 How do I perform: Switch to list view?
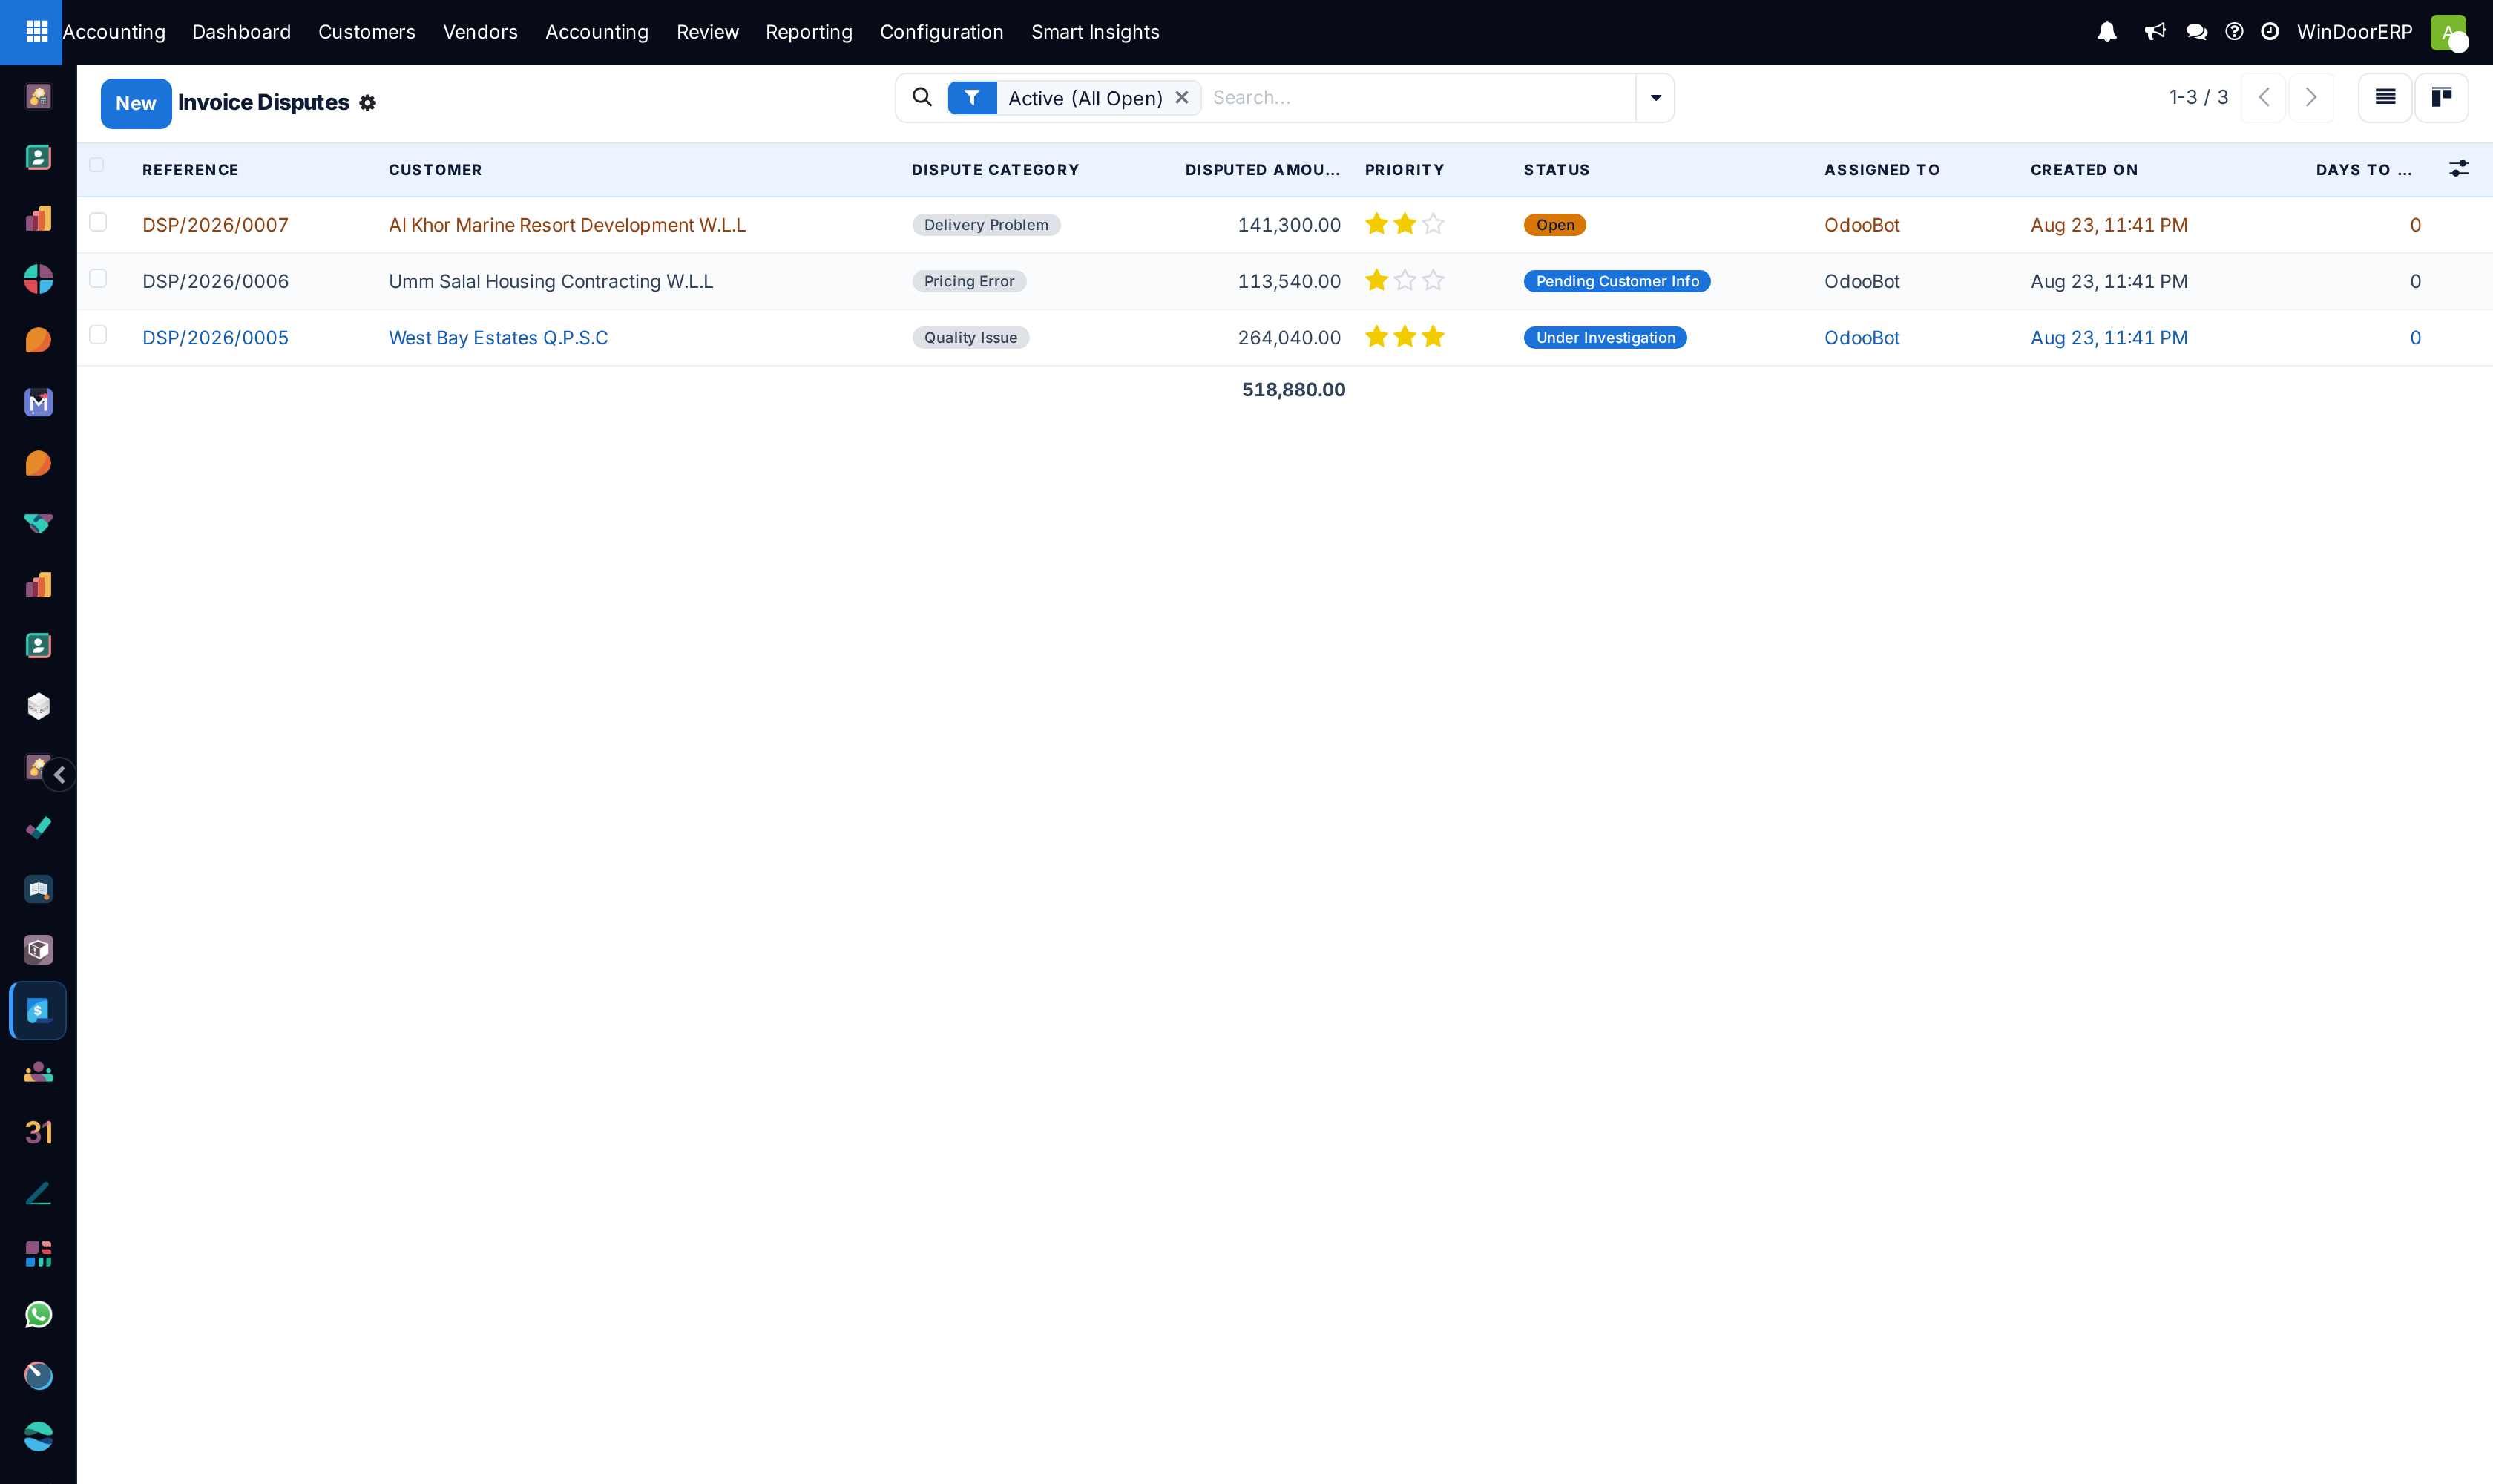(x=2385, y=97)
